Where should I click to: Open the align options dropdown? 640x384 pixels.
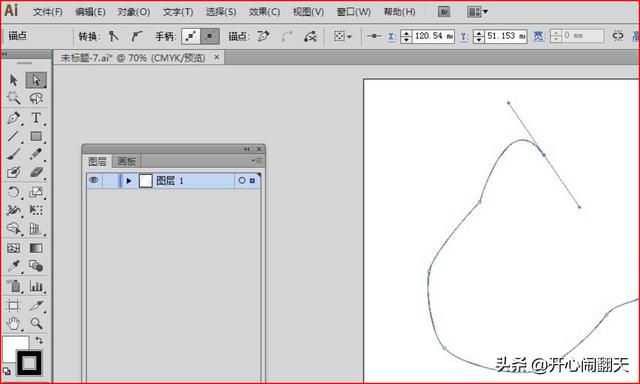pyautogui.click(x=342, y=36)
